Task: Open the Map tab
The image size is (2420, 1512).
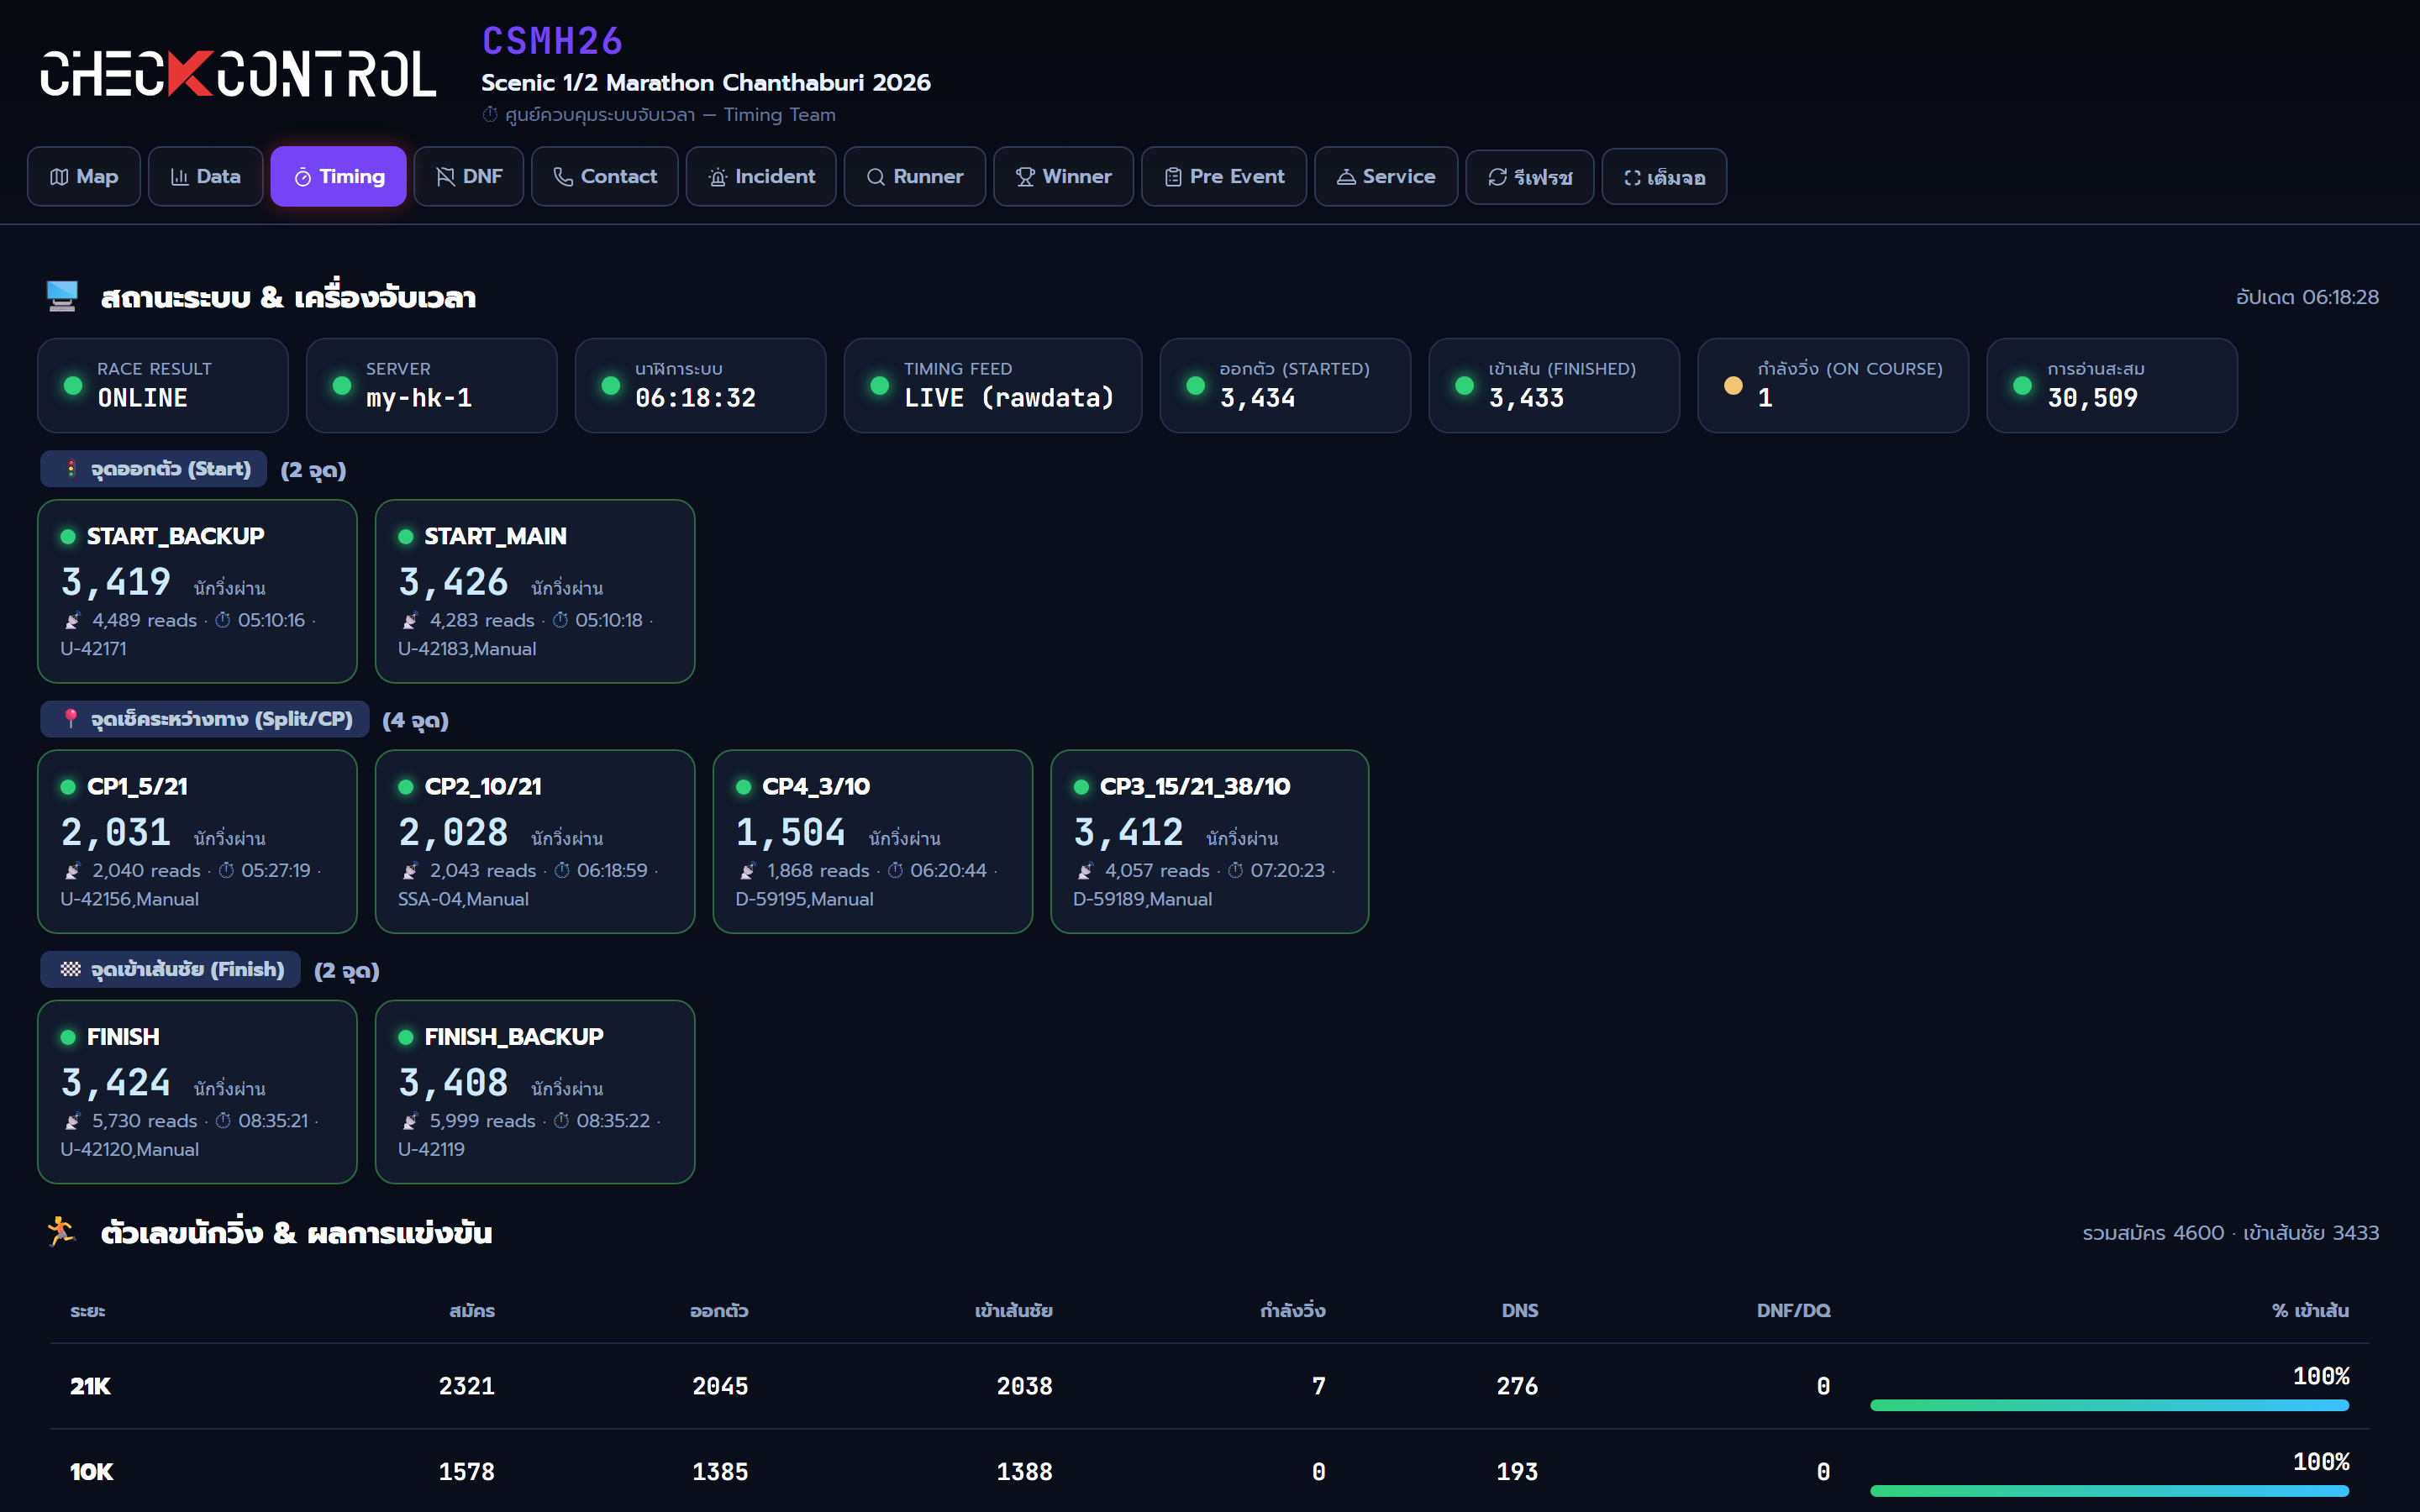Action: [x=84, y=176]
